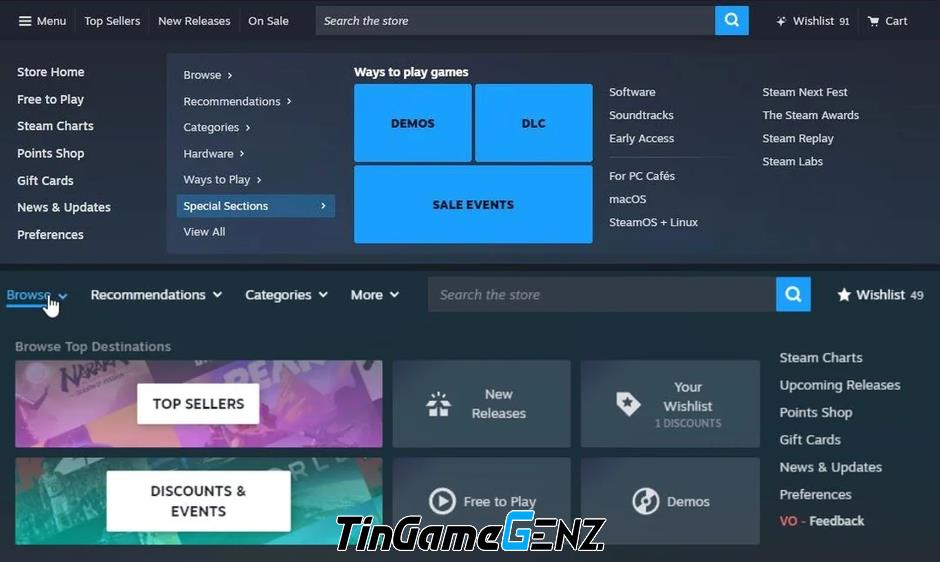Focus the top Search the store field
This screenshot has width=940, height=562.
pos(515,20)
